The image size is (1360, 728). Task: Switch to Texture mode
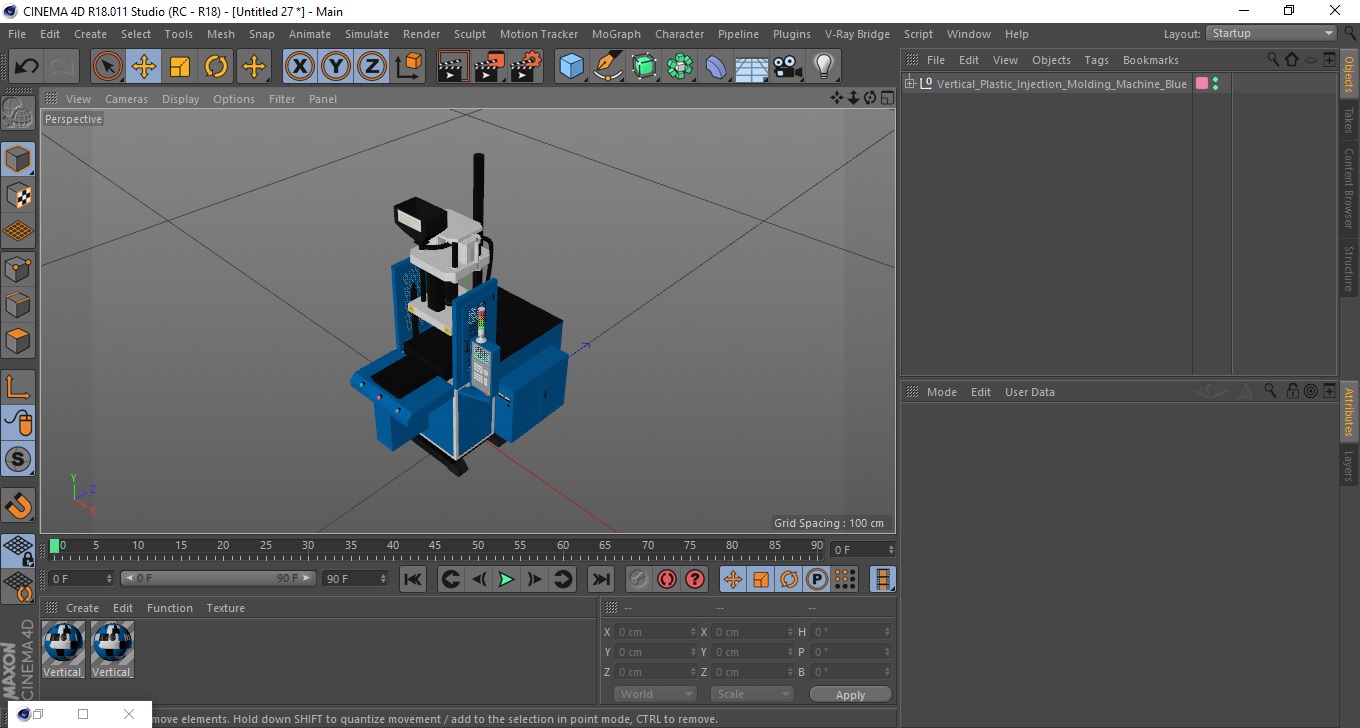(18, 195)
